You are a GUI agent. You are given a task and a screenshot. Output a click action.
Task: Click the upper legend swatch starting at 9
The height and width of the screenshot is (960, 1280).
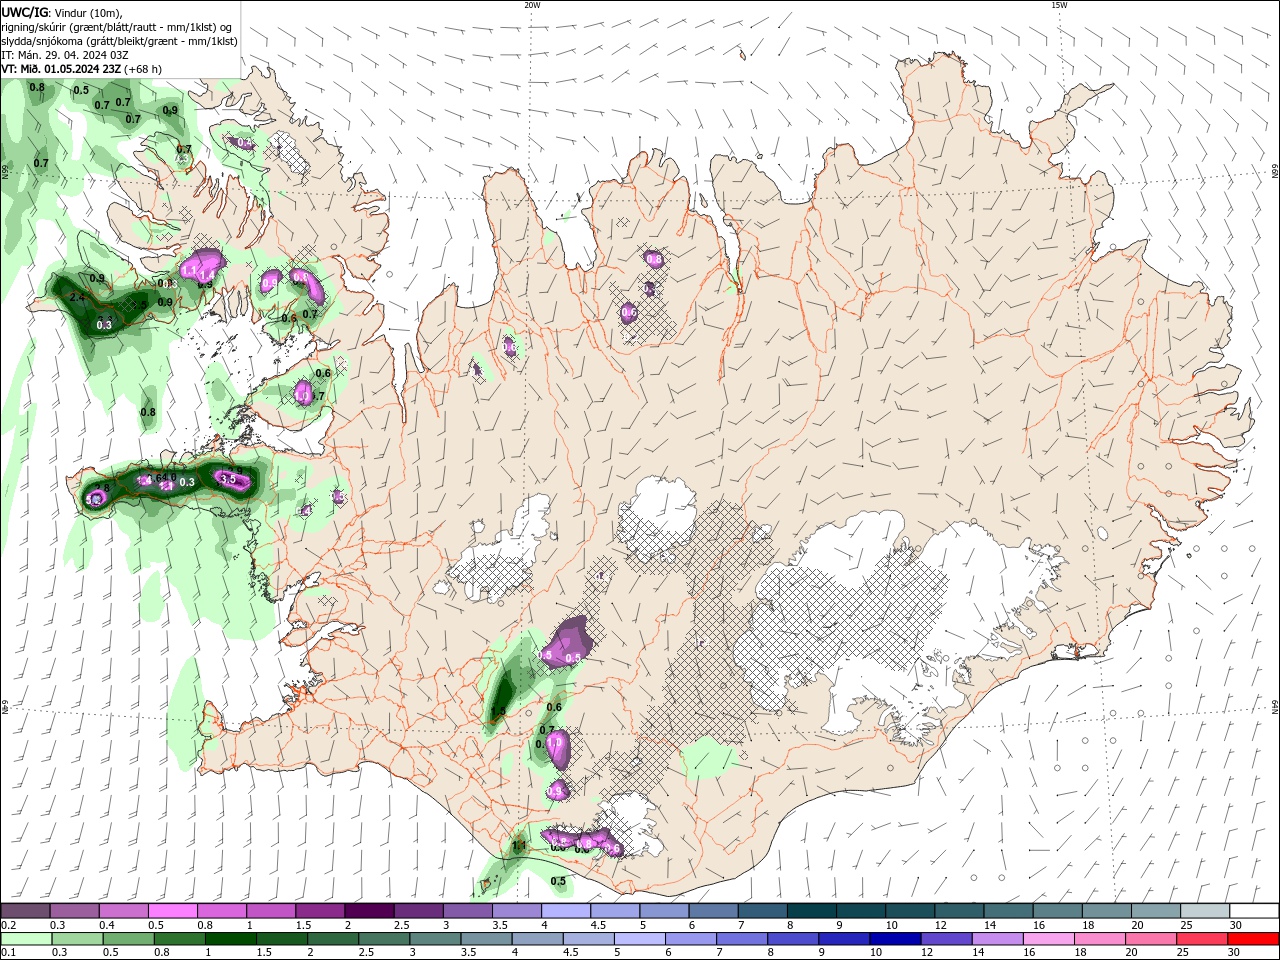pyautogui.click(x=859, y=911)
